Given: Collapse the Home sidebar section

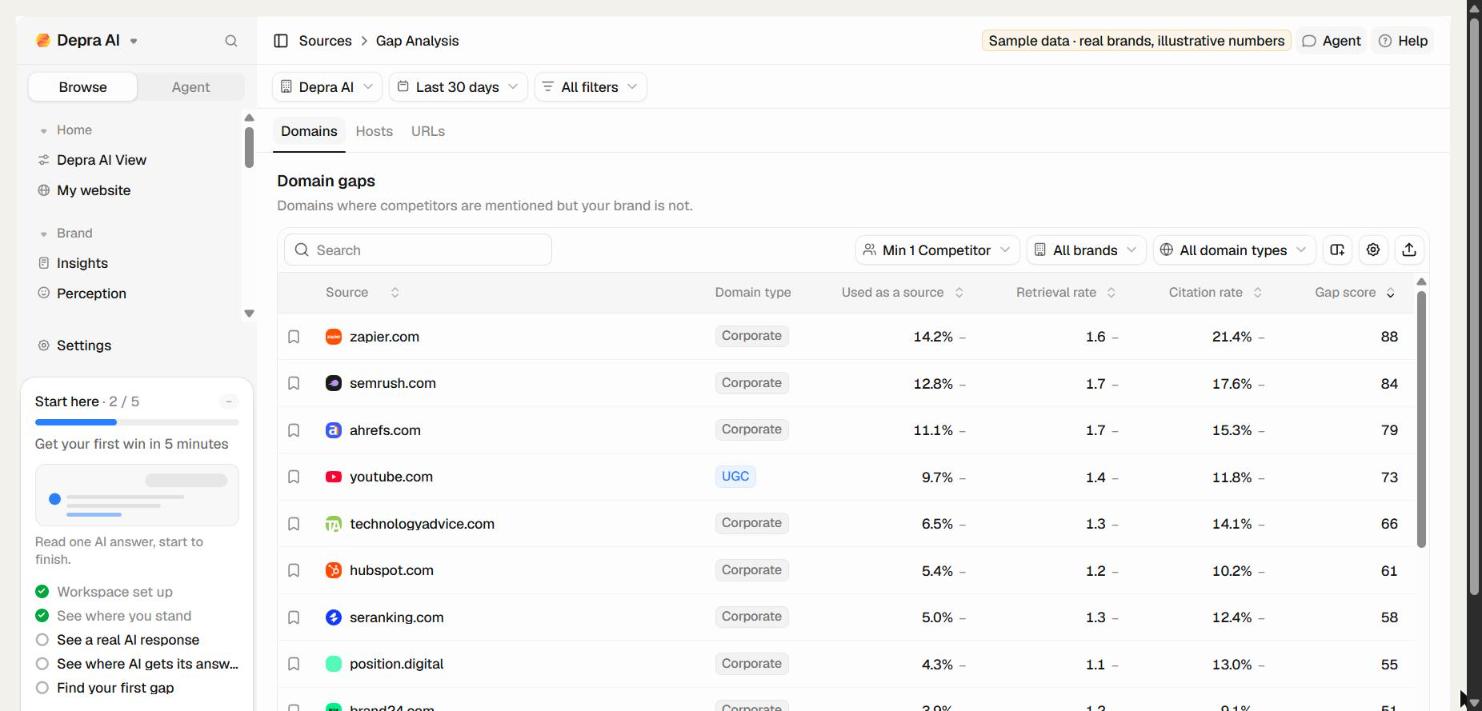Looking at the screenshot, I should (66, 130).
